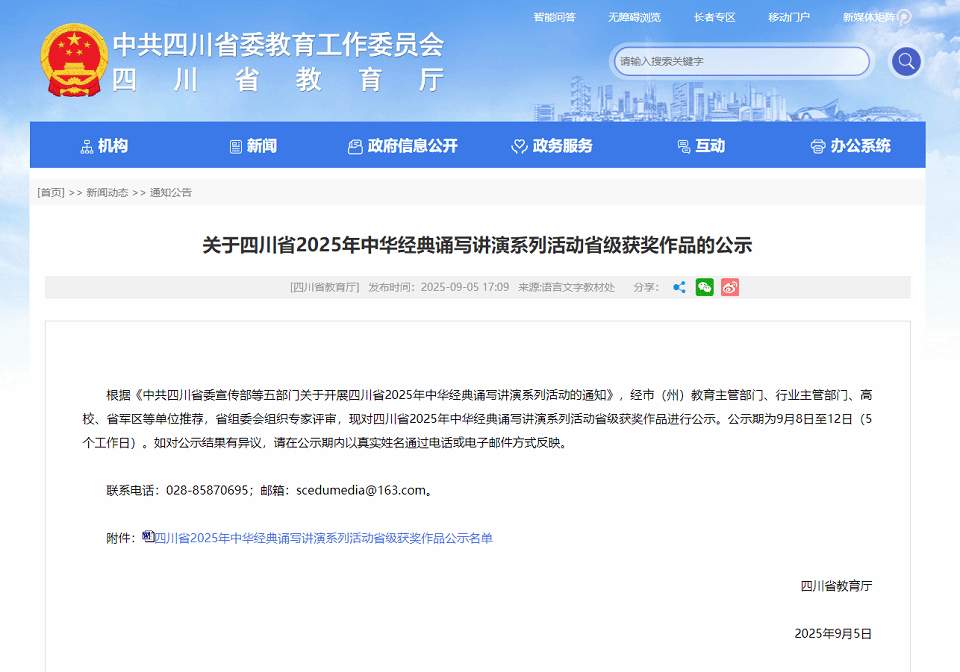Open the 新闻 navigation menu
Screen dimensions: 960x672
pos(252,146)
